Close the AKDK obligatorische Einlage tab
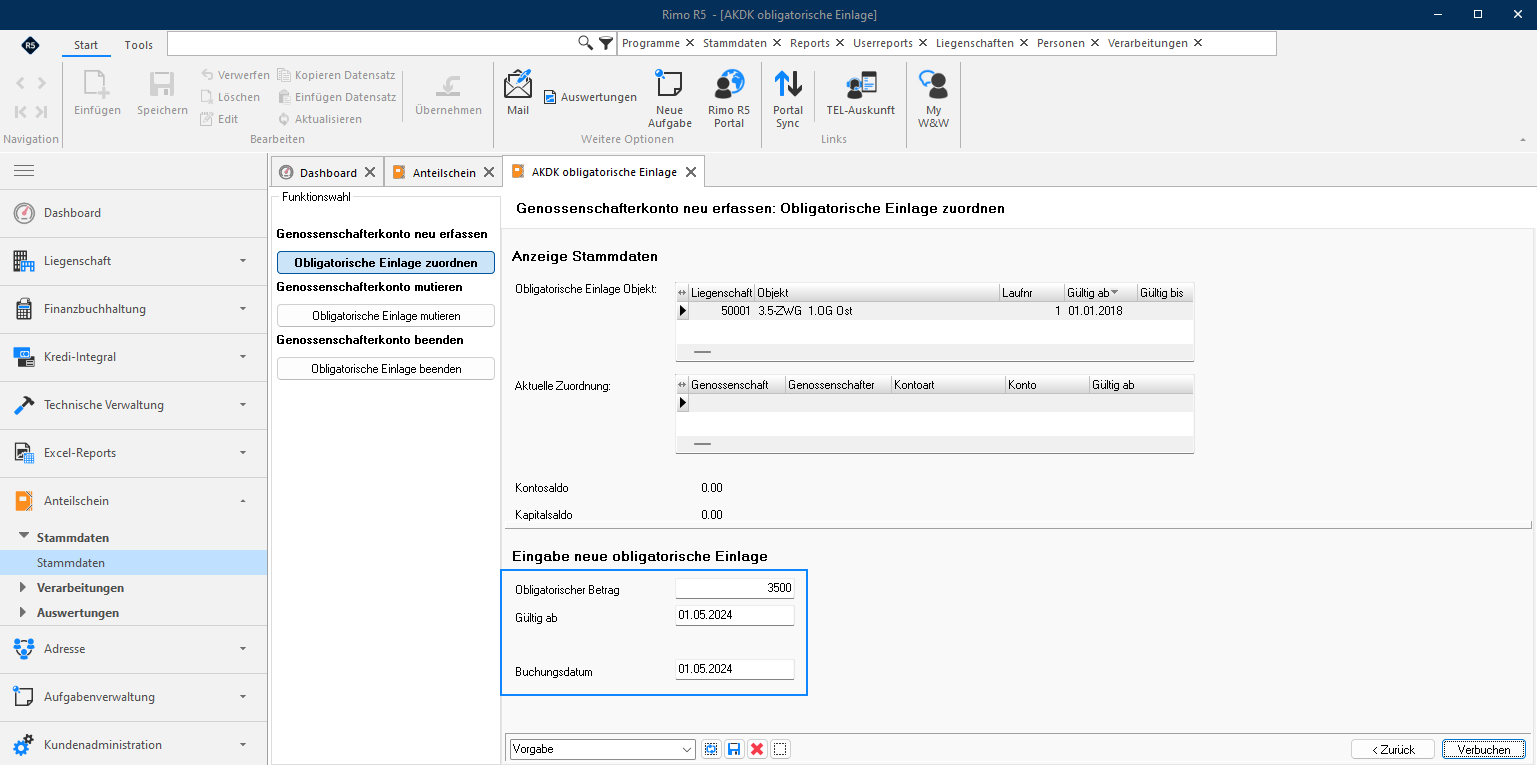1537x765 pixels. pyautogui.click(x=690, y=172)
